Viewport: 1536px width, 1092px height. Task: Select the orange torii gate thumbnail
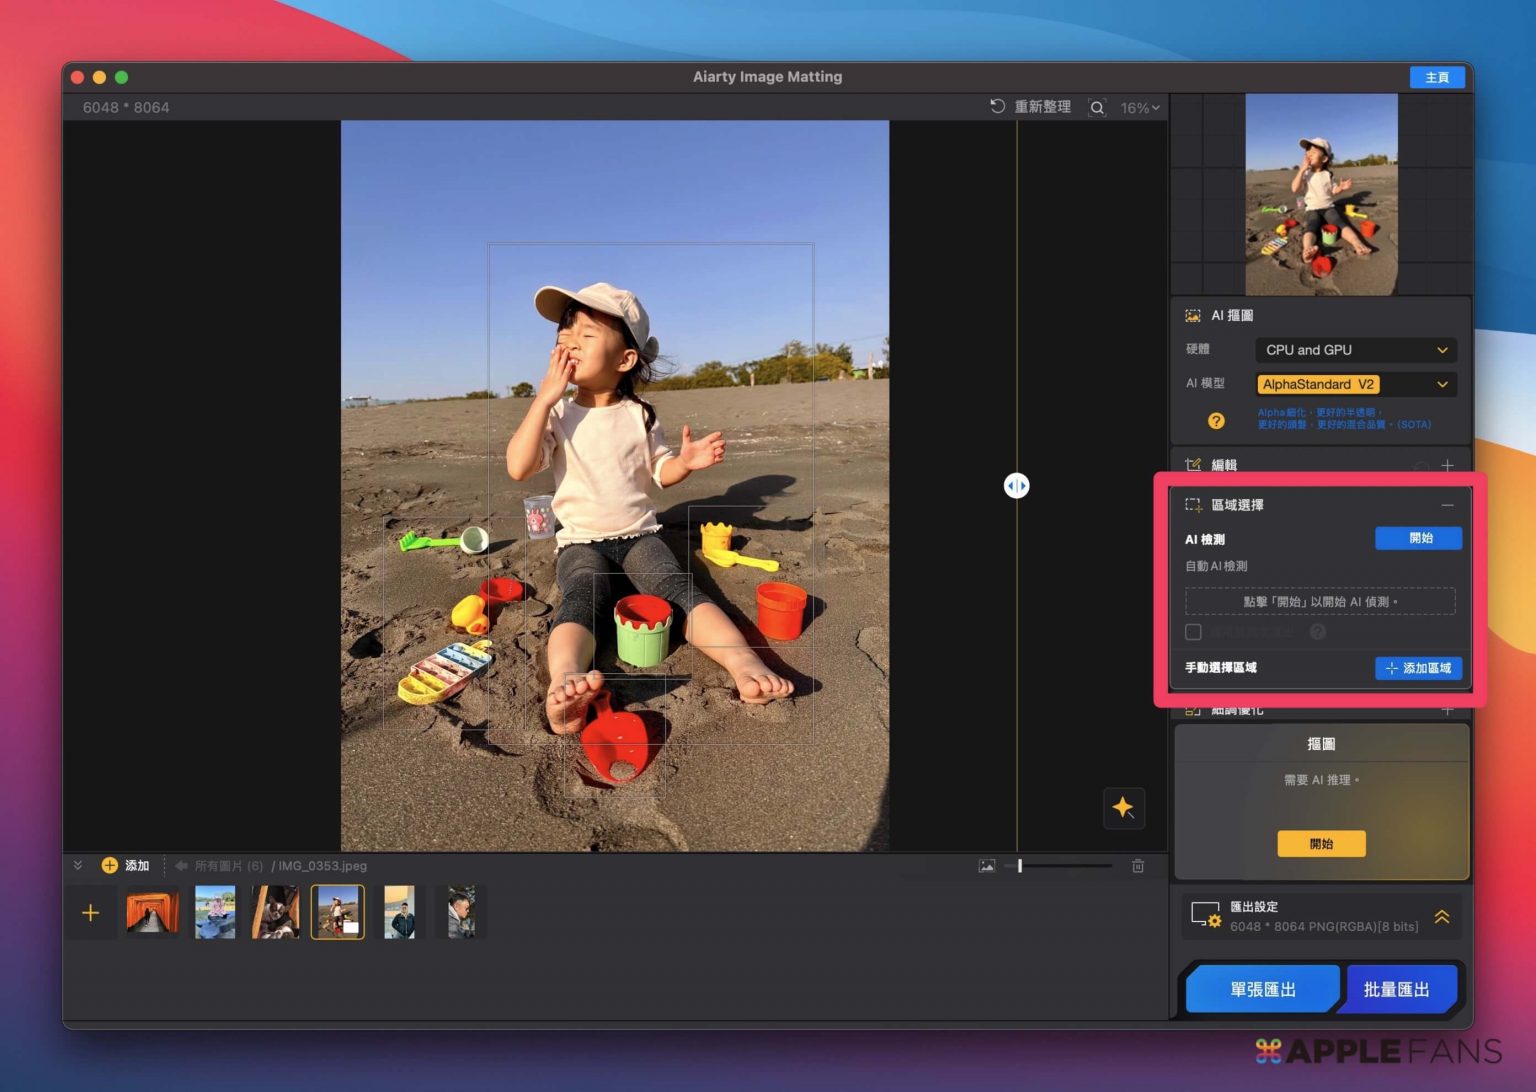[x=153, y=912]
